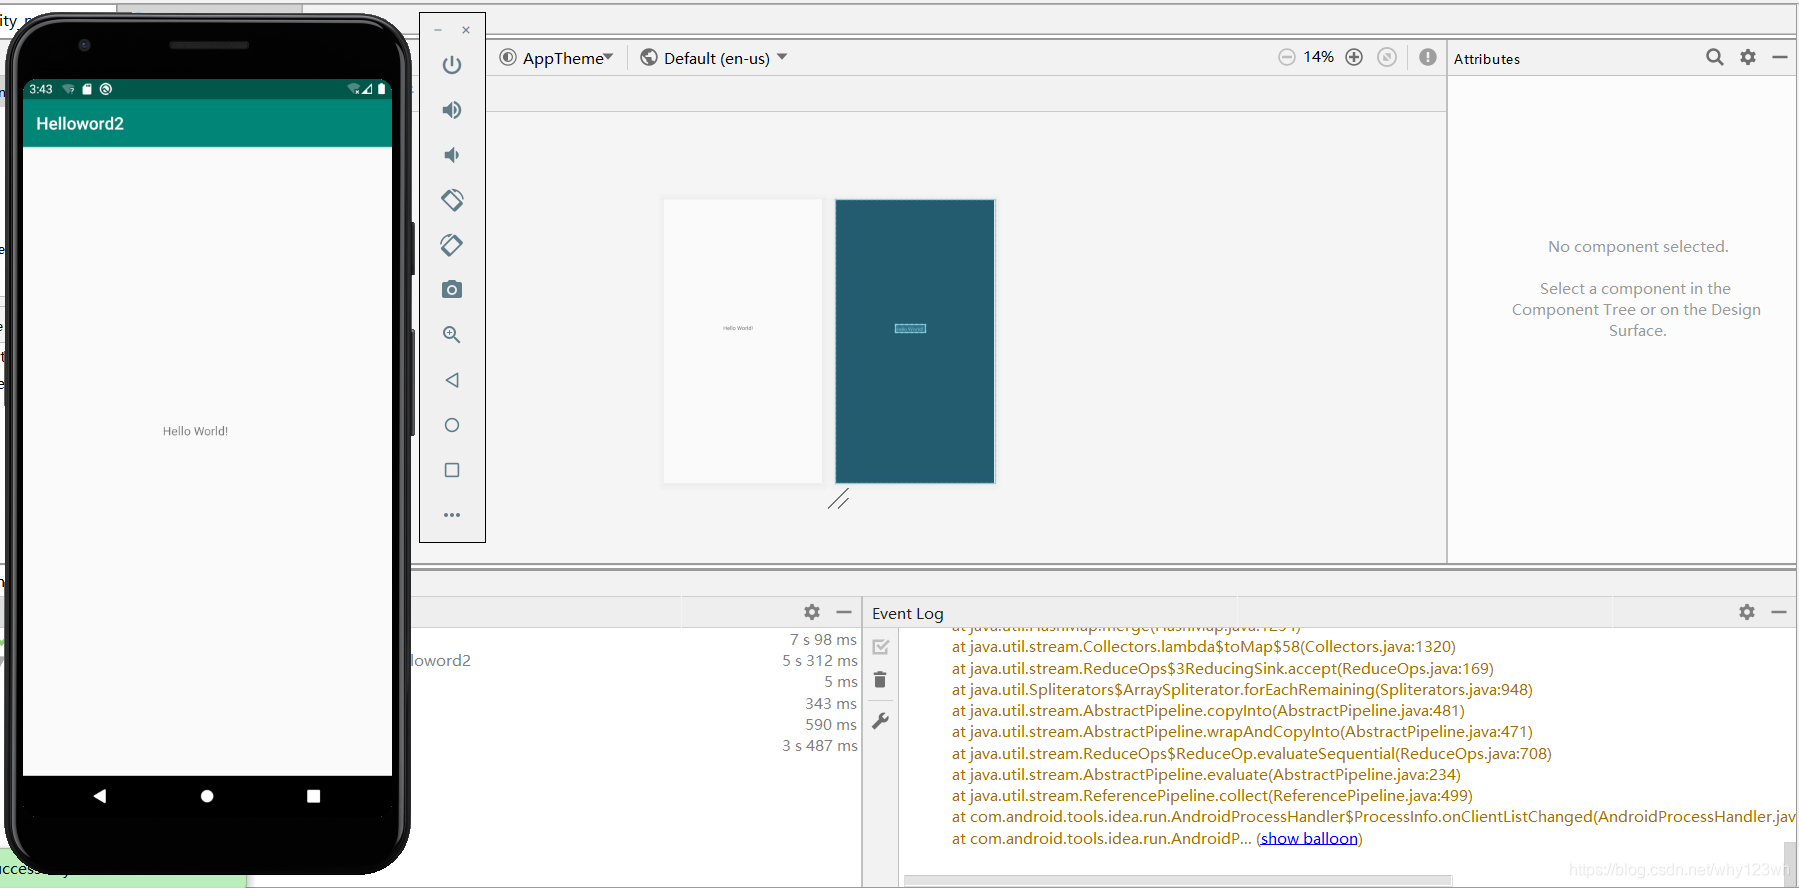Click the blueprint preview thumbnail
This screenshot has height=888, width=1799.
pyautogui.click(x=915, y=341)
